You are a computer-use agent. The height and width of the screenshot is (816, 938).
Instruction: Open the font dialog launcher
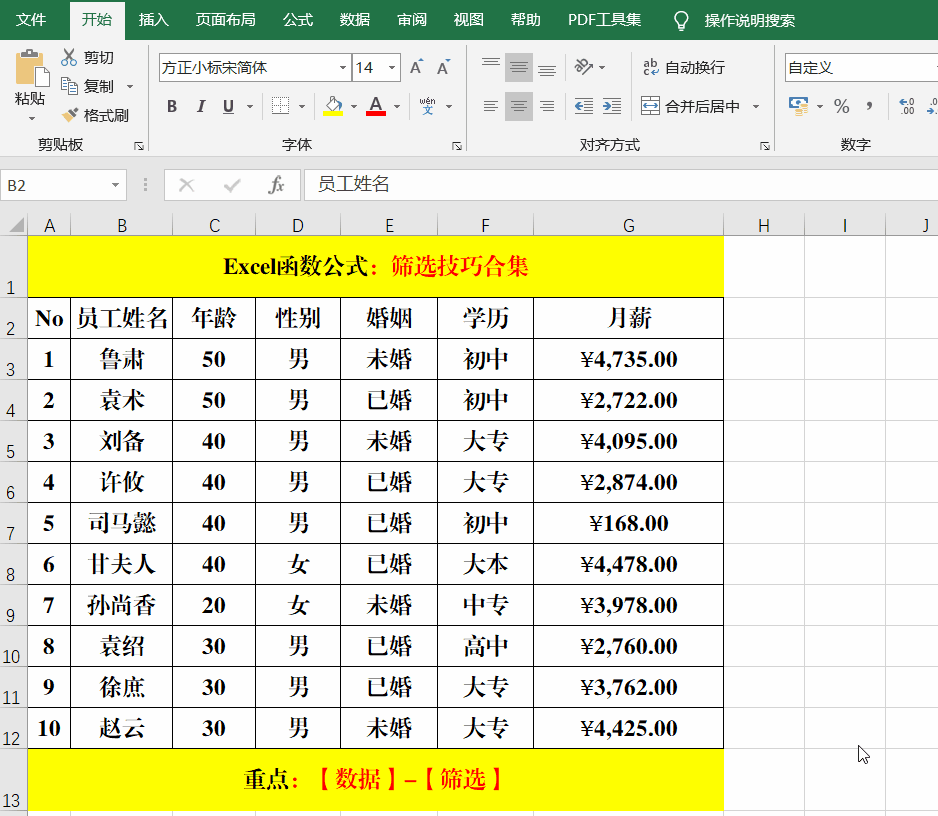point(457,146)
